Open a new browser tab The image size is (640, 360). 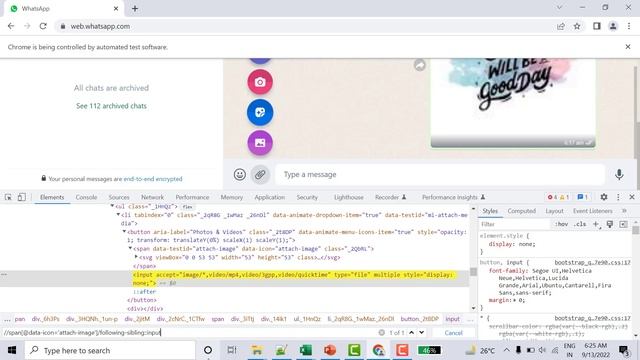click(135, 9)
